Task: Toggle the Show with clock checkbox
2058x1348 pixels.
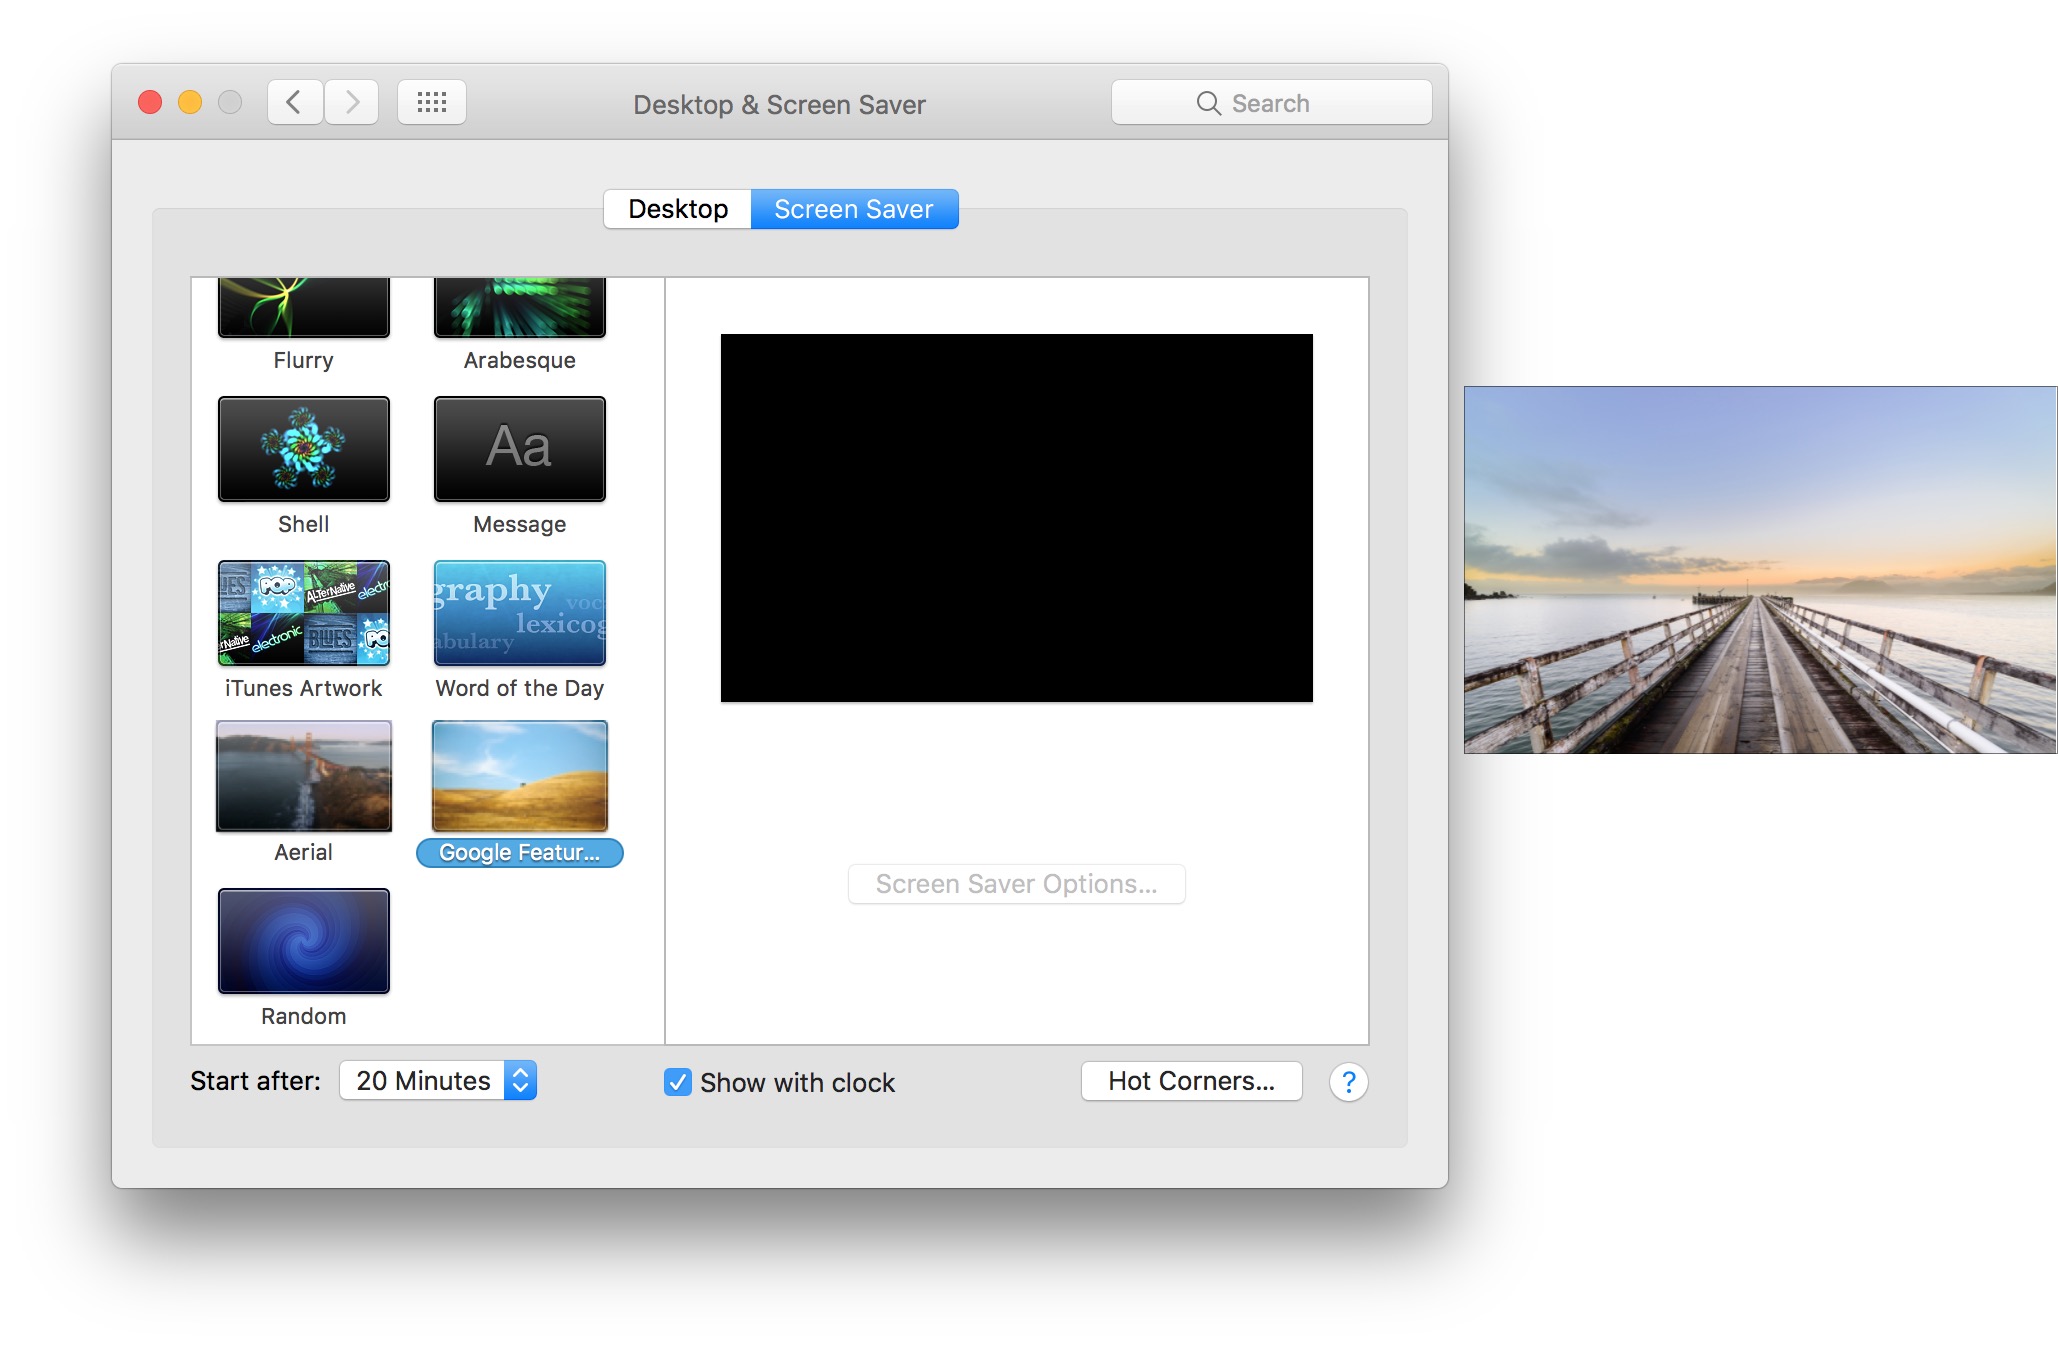Action: coord(677,1082)
